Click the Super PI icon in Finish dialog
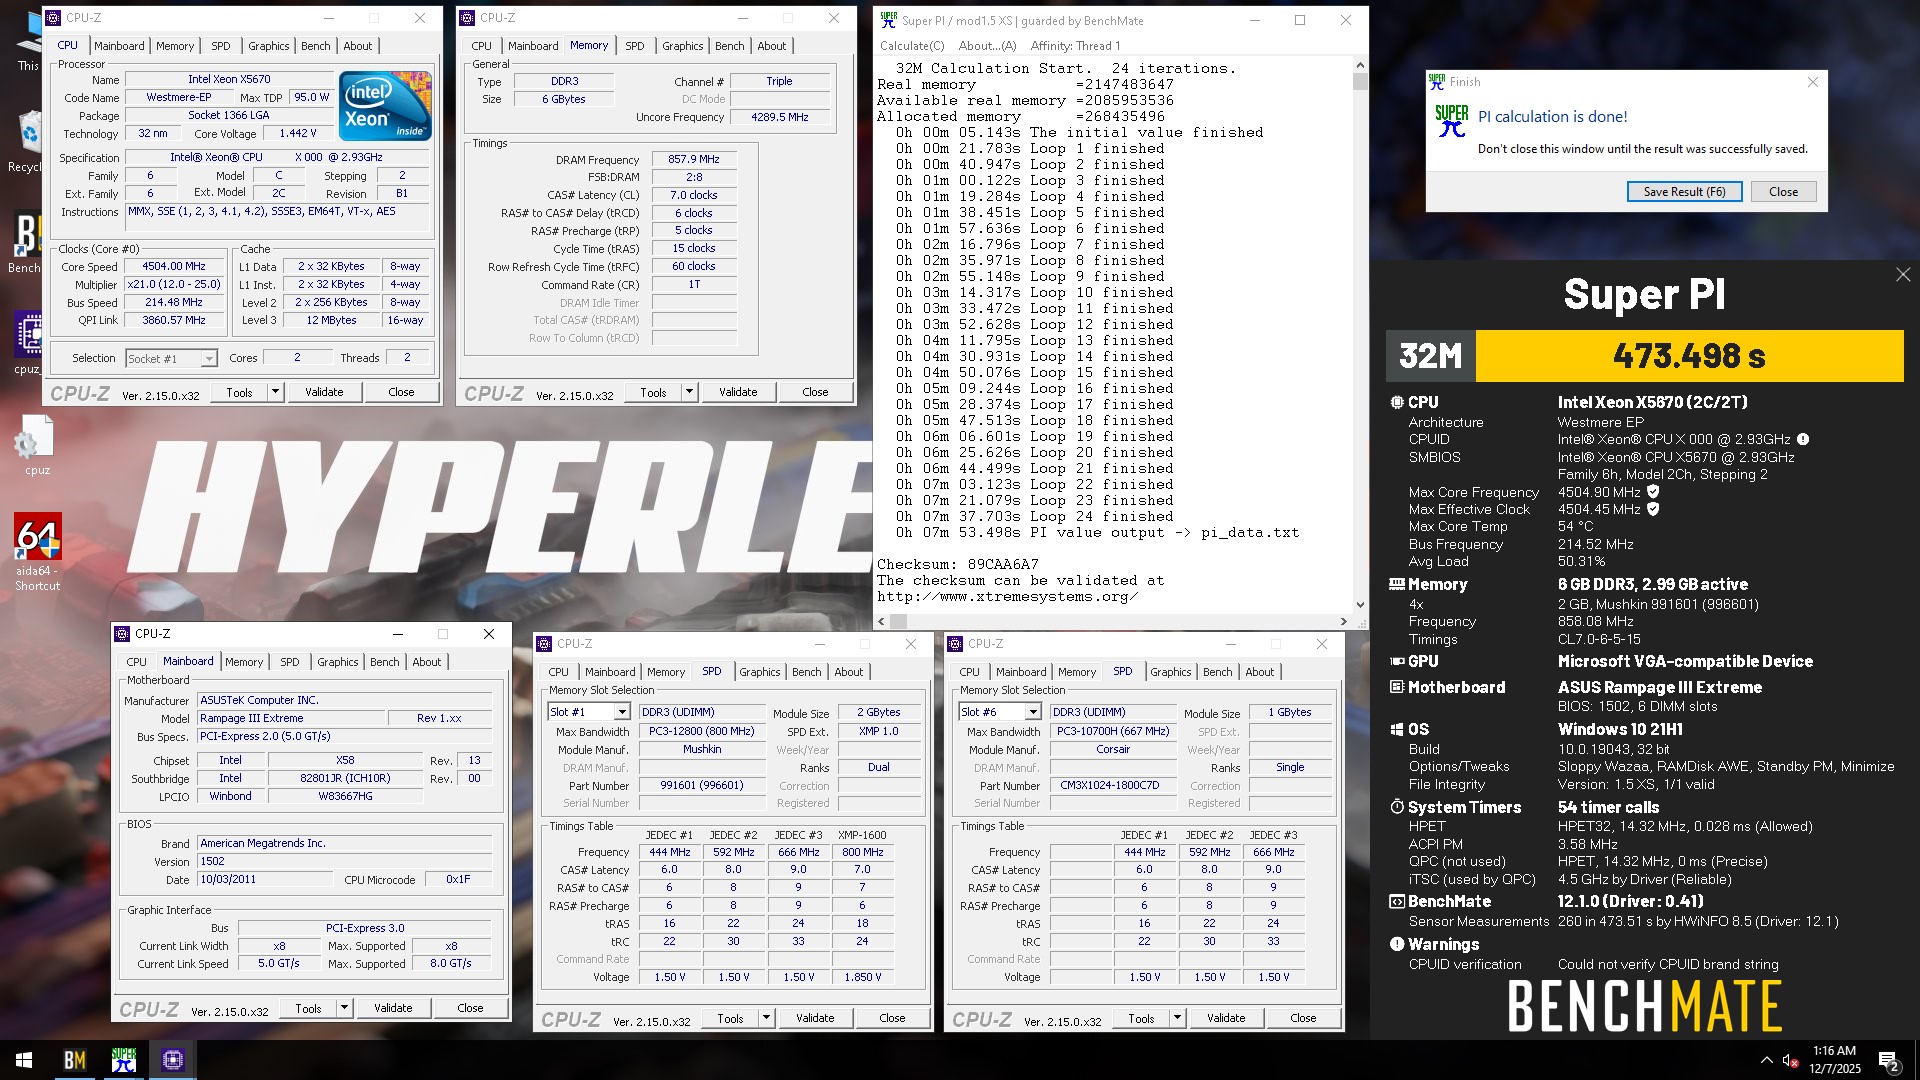This screenshot has width=1920, height=1080. tap(1451, 121)
